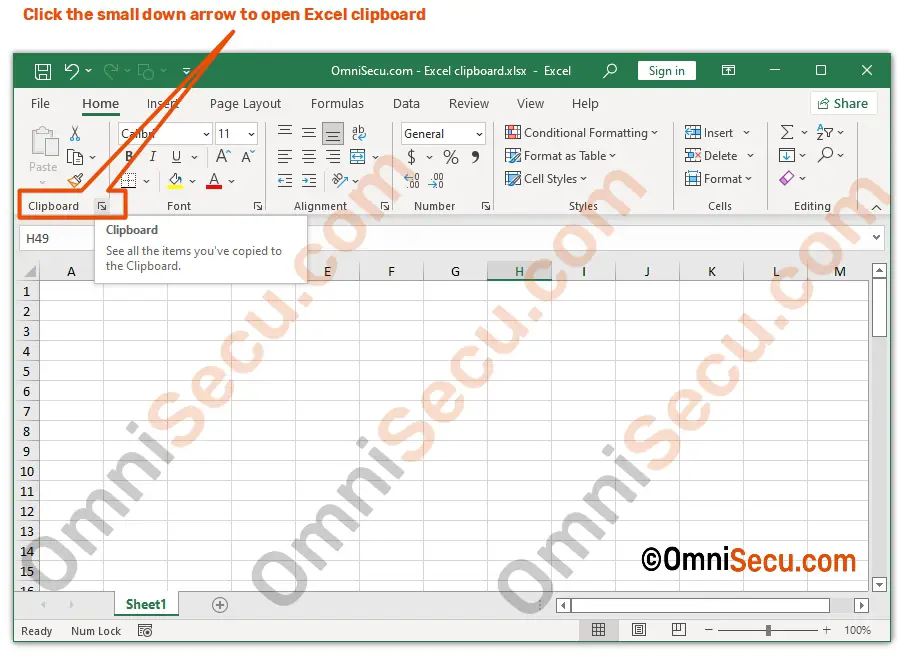Image resolution: width=909 pixels, height=666 pixels.
Task: Add a new sheet with plus icon
Action: (x=220, y=605)
